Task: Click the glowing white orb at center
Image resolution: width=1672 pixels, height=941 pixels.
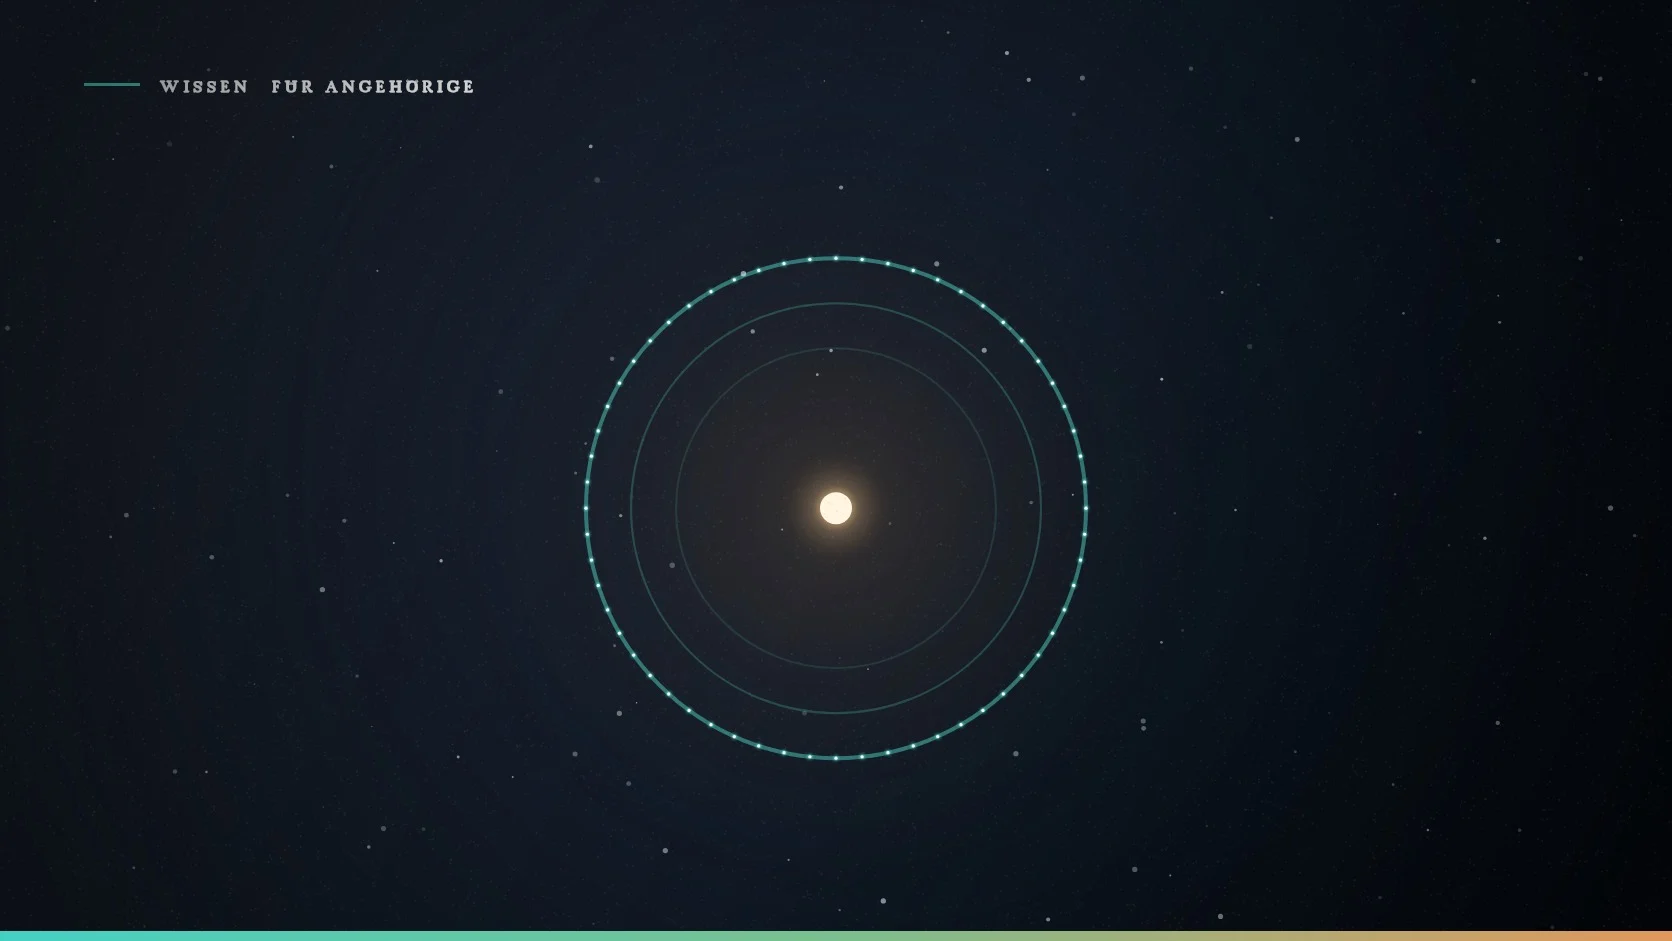Action: tap(836, 508)
